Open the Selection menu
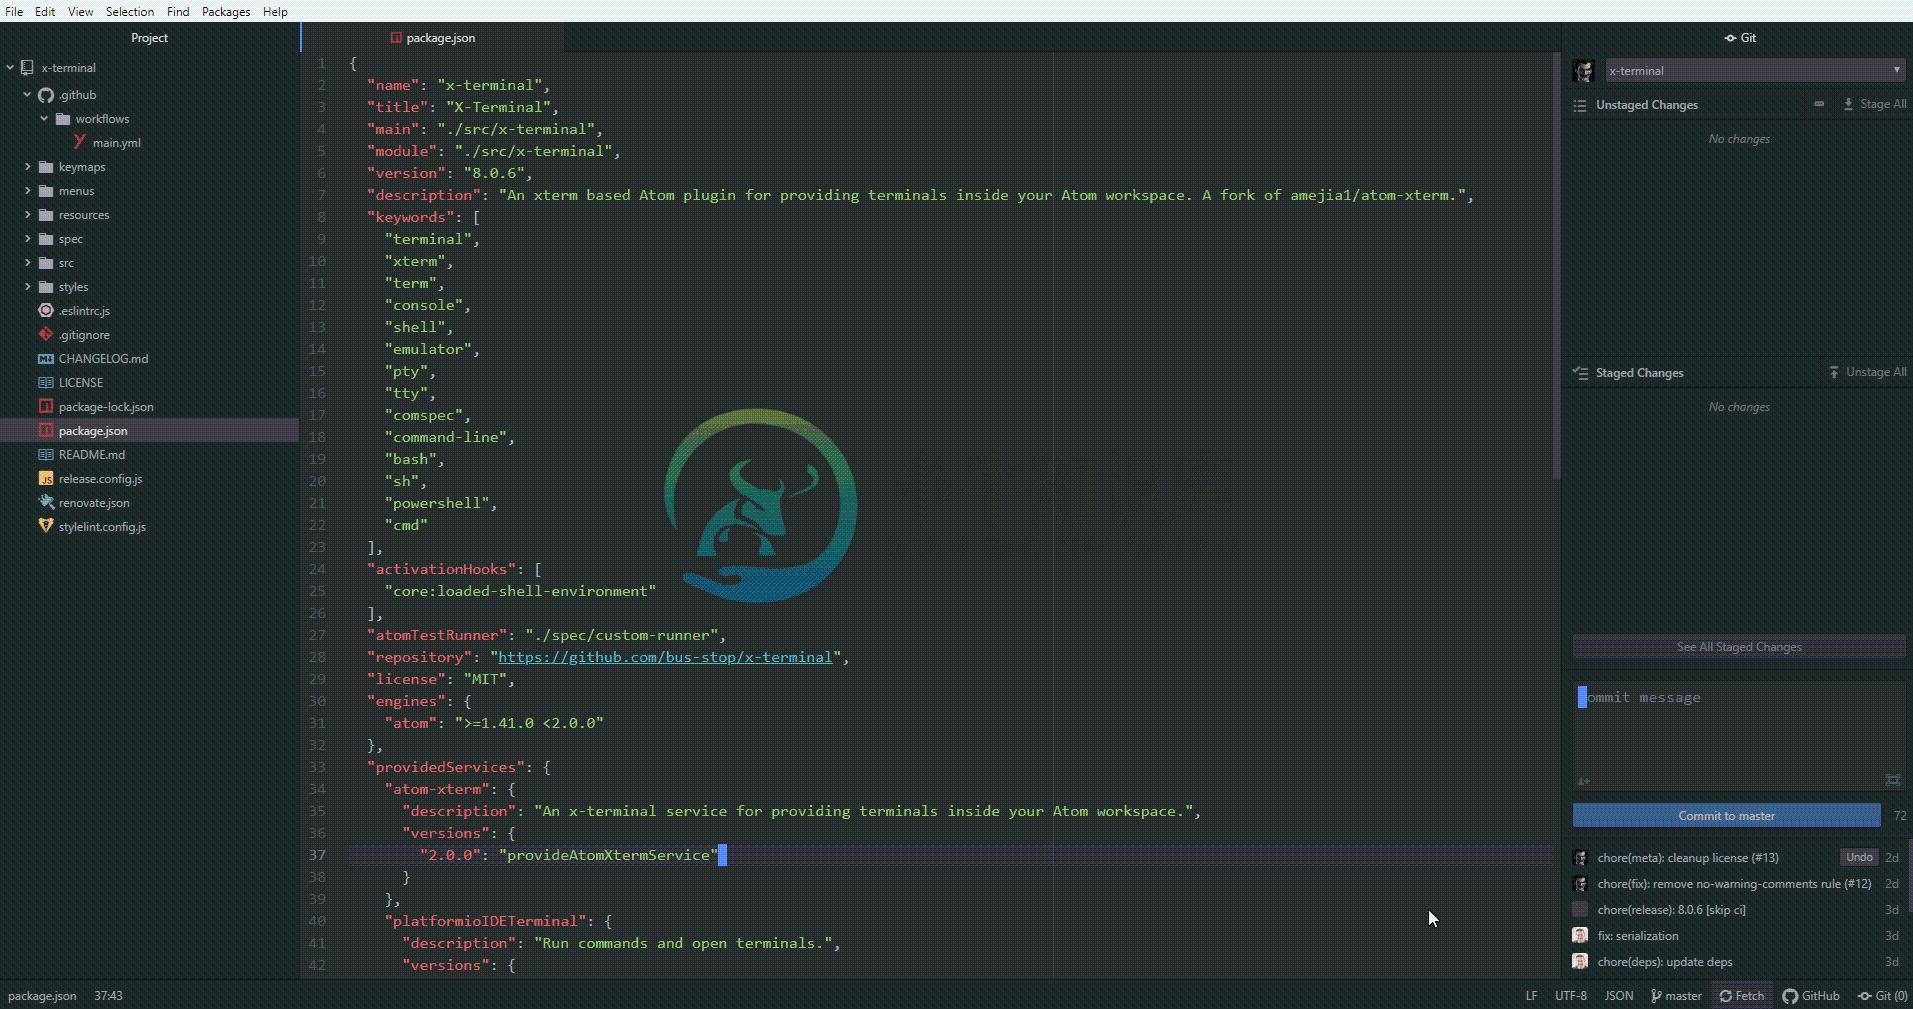 click(x=130, y=12)
